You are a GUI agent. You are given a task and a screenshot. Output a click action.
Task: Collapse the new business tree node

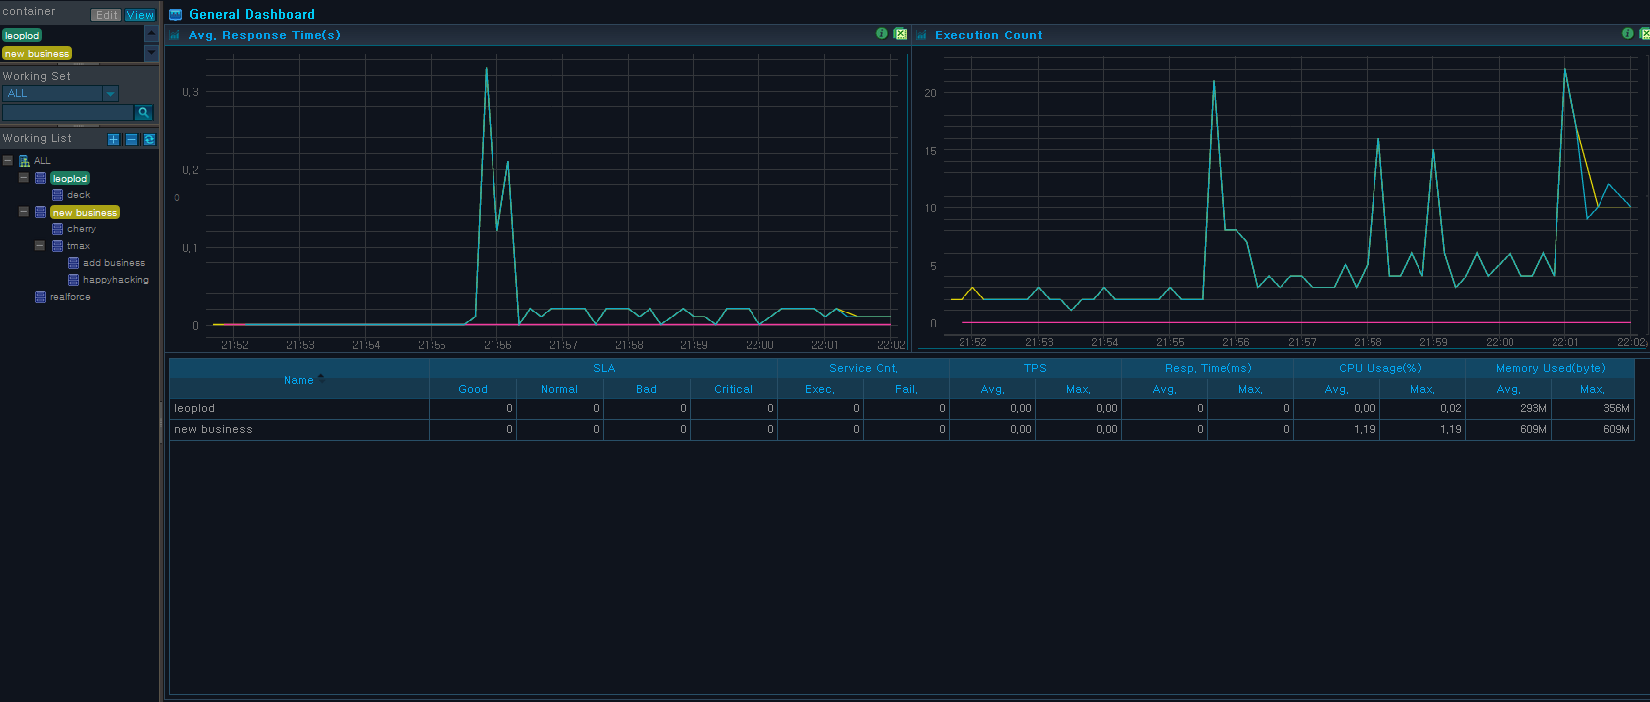[23, 211]
